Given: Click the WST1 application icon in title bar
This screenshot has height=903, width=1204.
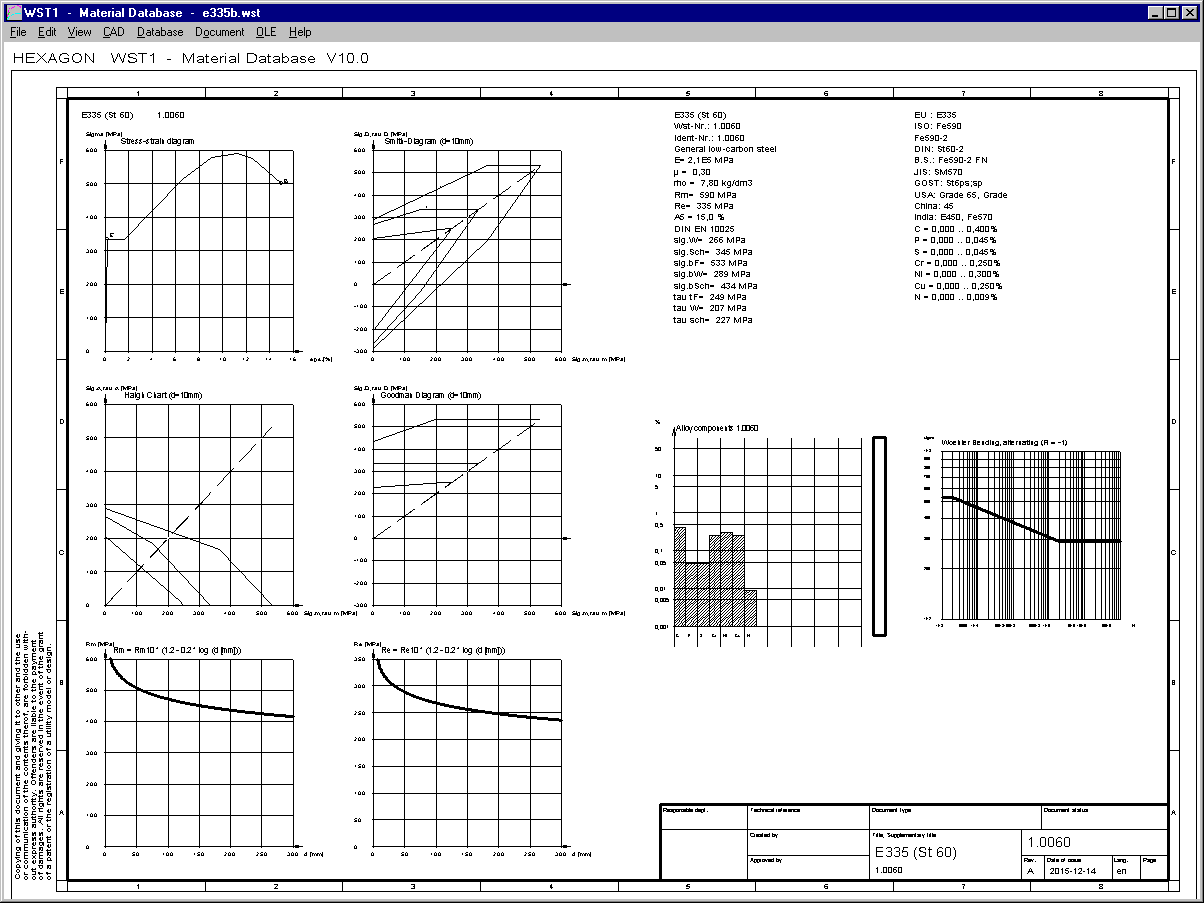Looking at the screenshot, I should (x=12, y=12).
